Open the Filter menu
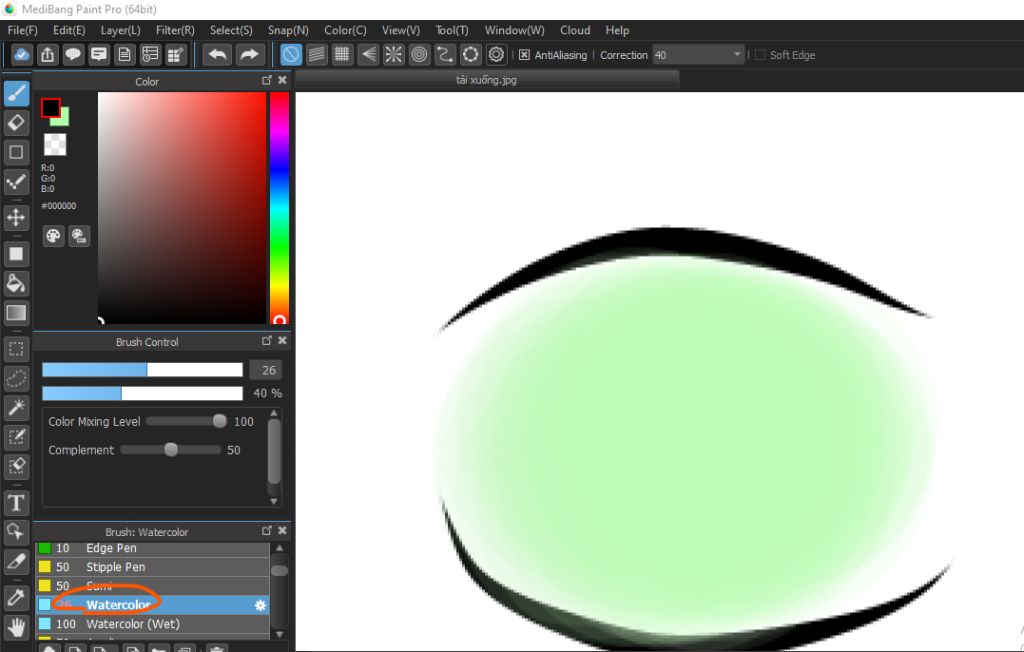This screenshot has width=1024, height=652. [x=175, y=30]
